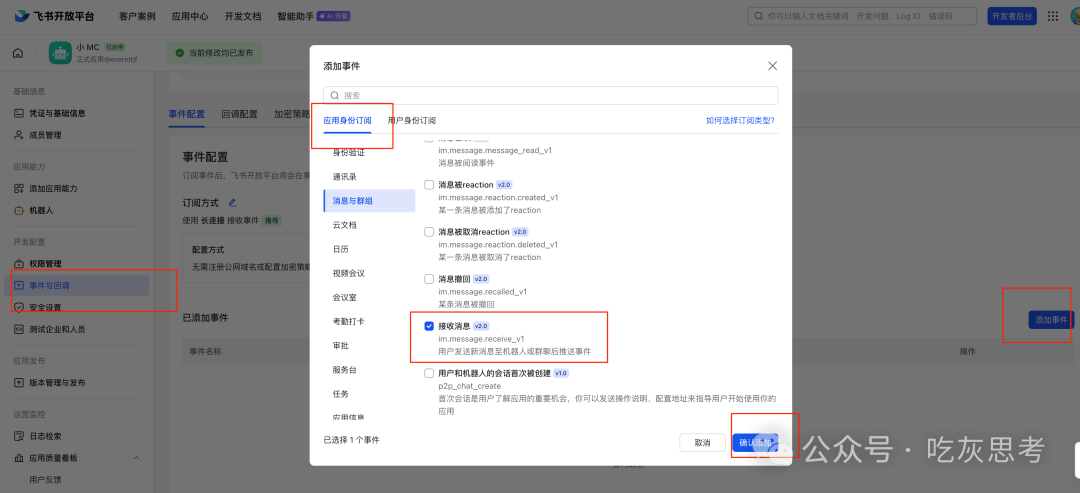The width and height of the screenshot is (1080, 493).
Task: Check the 消息被reaction event checkbox
Action: point(429,185)
